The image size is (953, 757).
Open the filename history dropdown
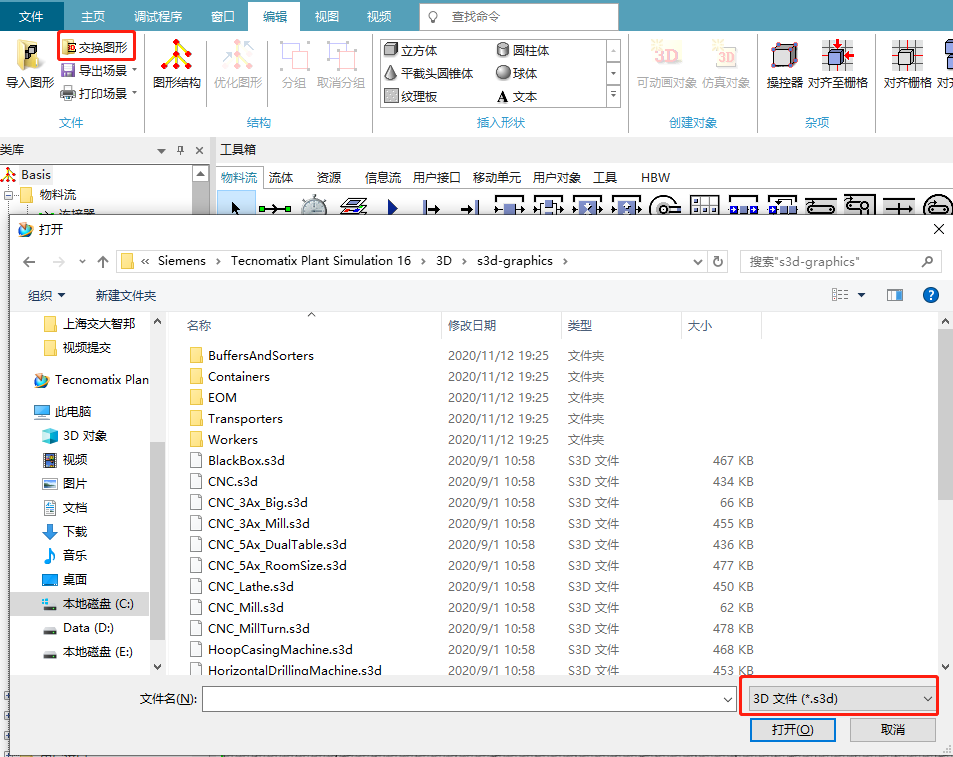[x=728, y=699]
